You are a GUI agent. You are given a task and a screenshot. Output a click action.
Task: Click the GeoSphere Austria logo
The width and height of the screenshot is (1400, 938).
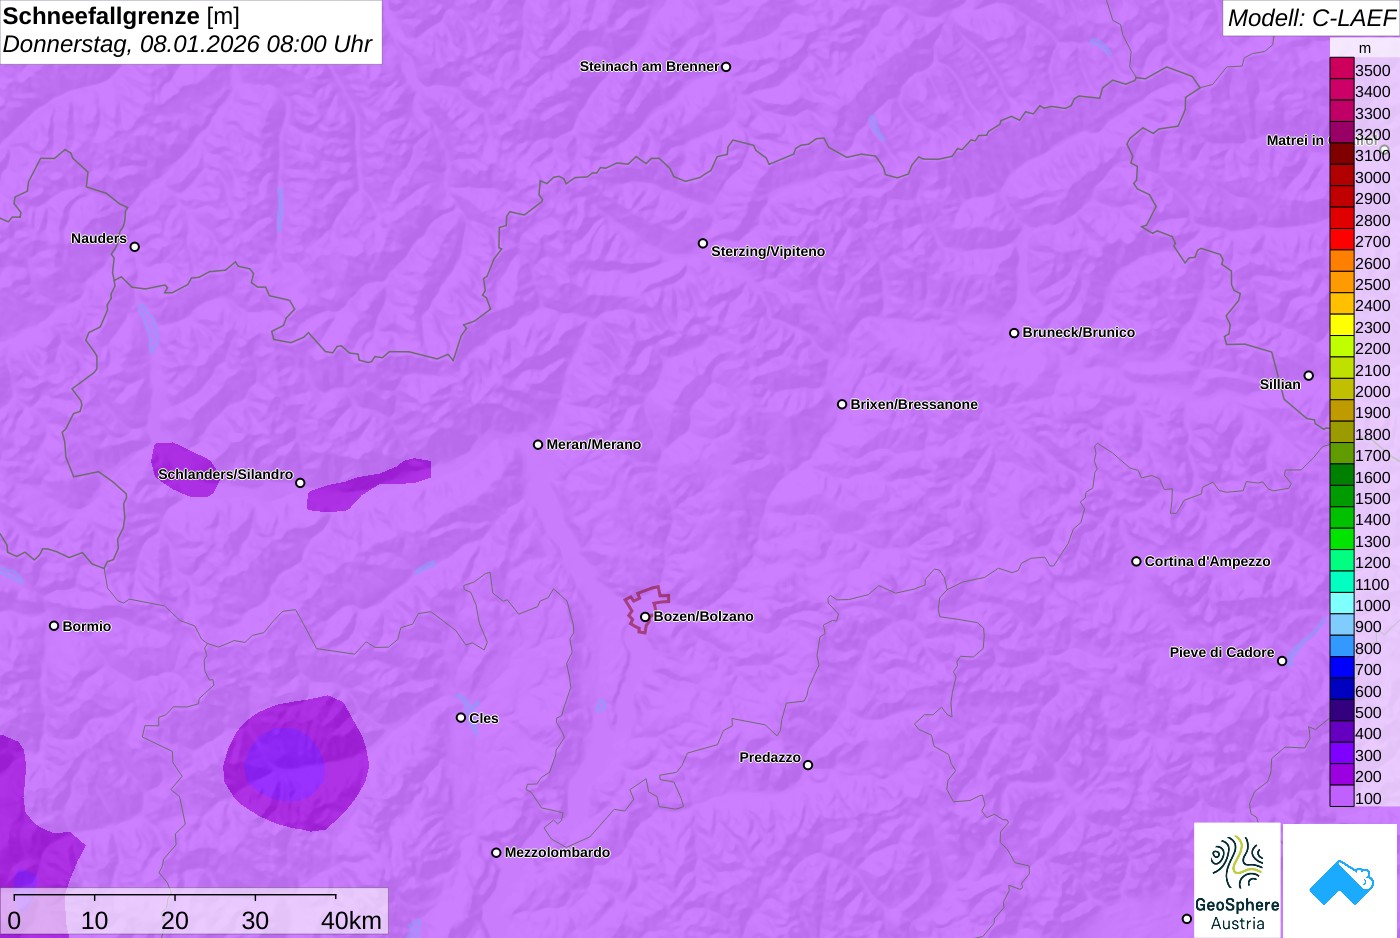1237,880
